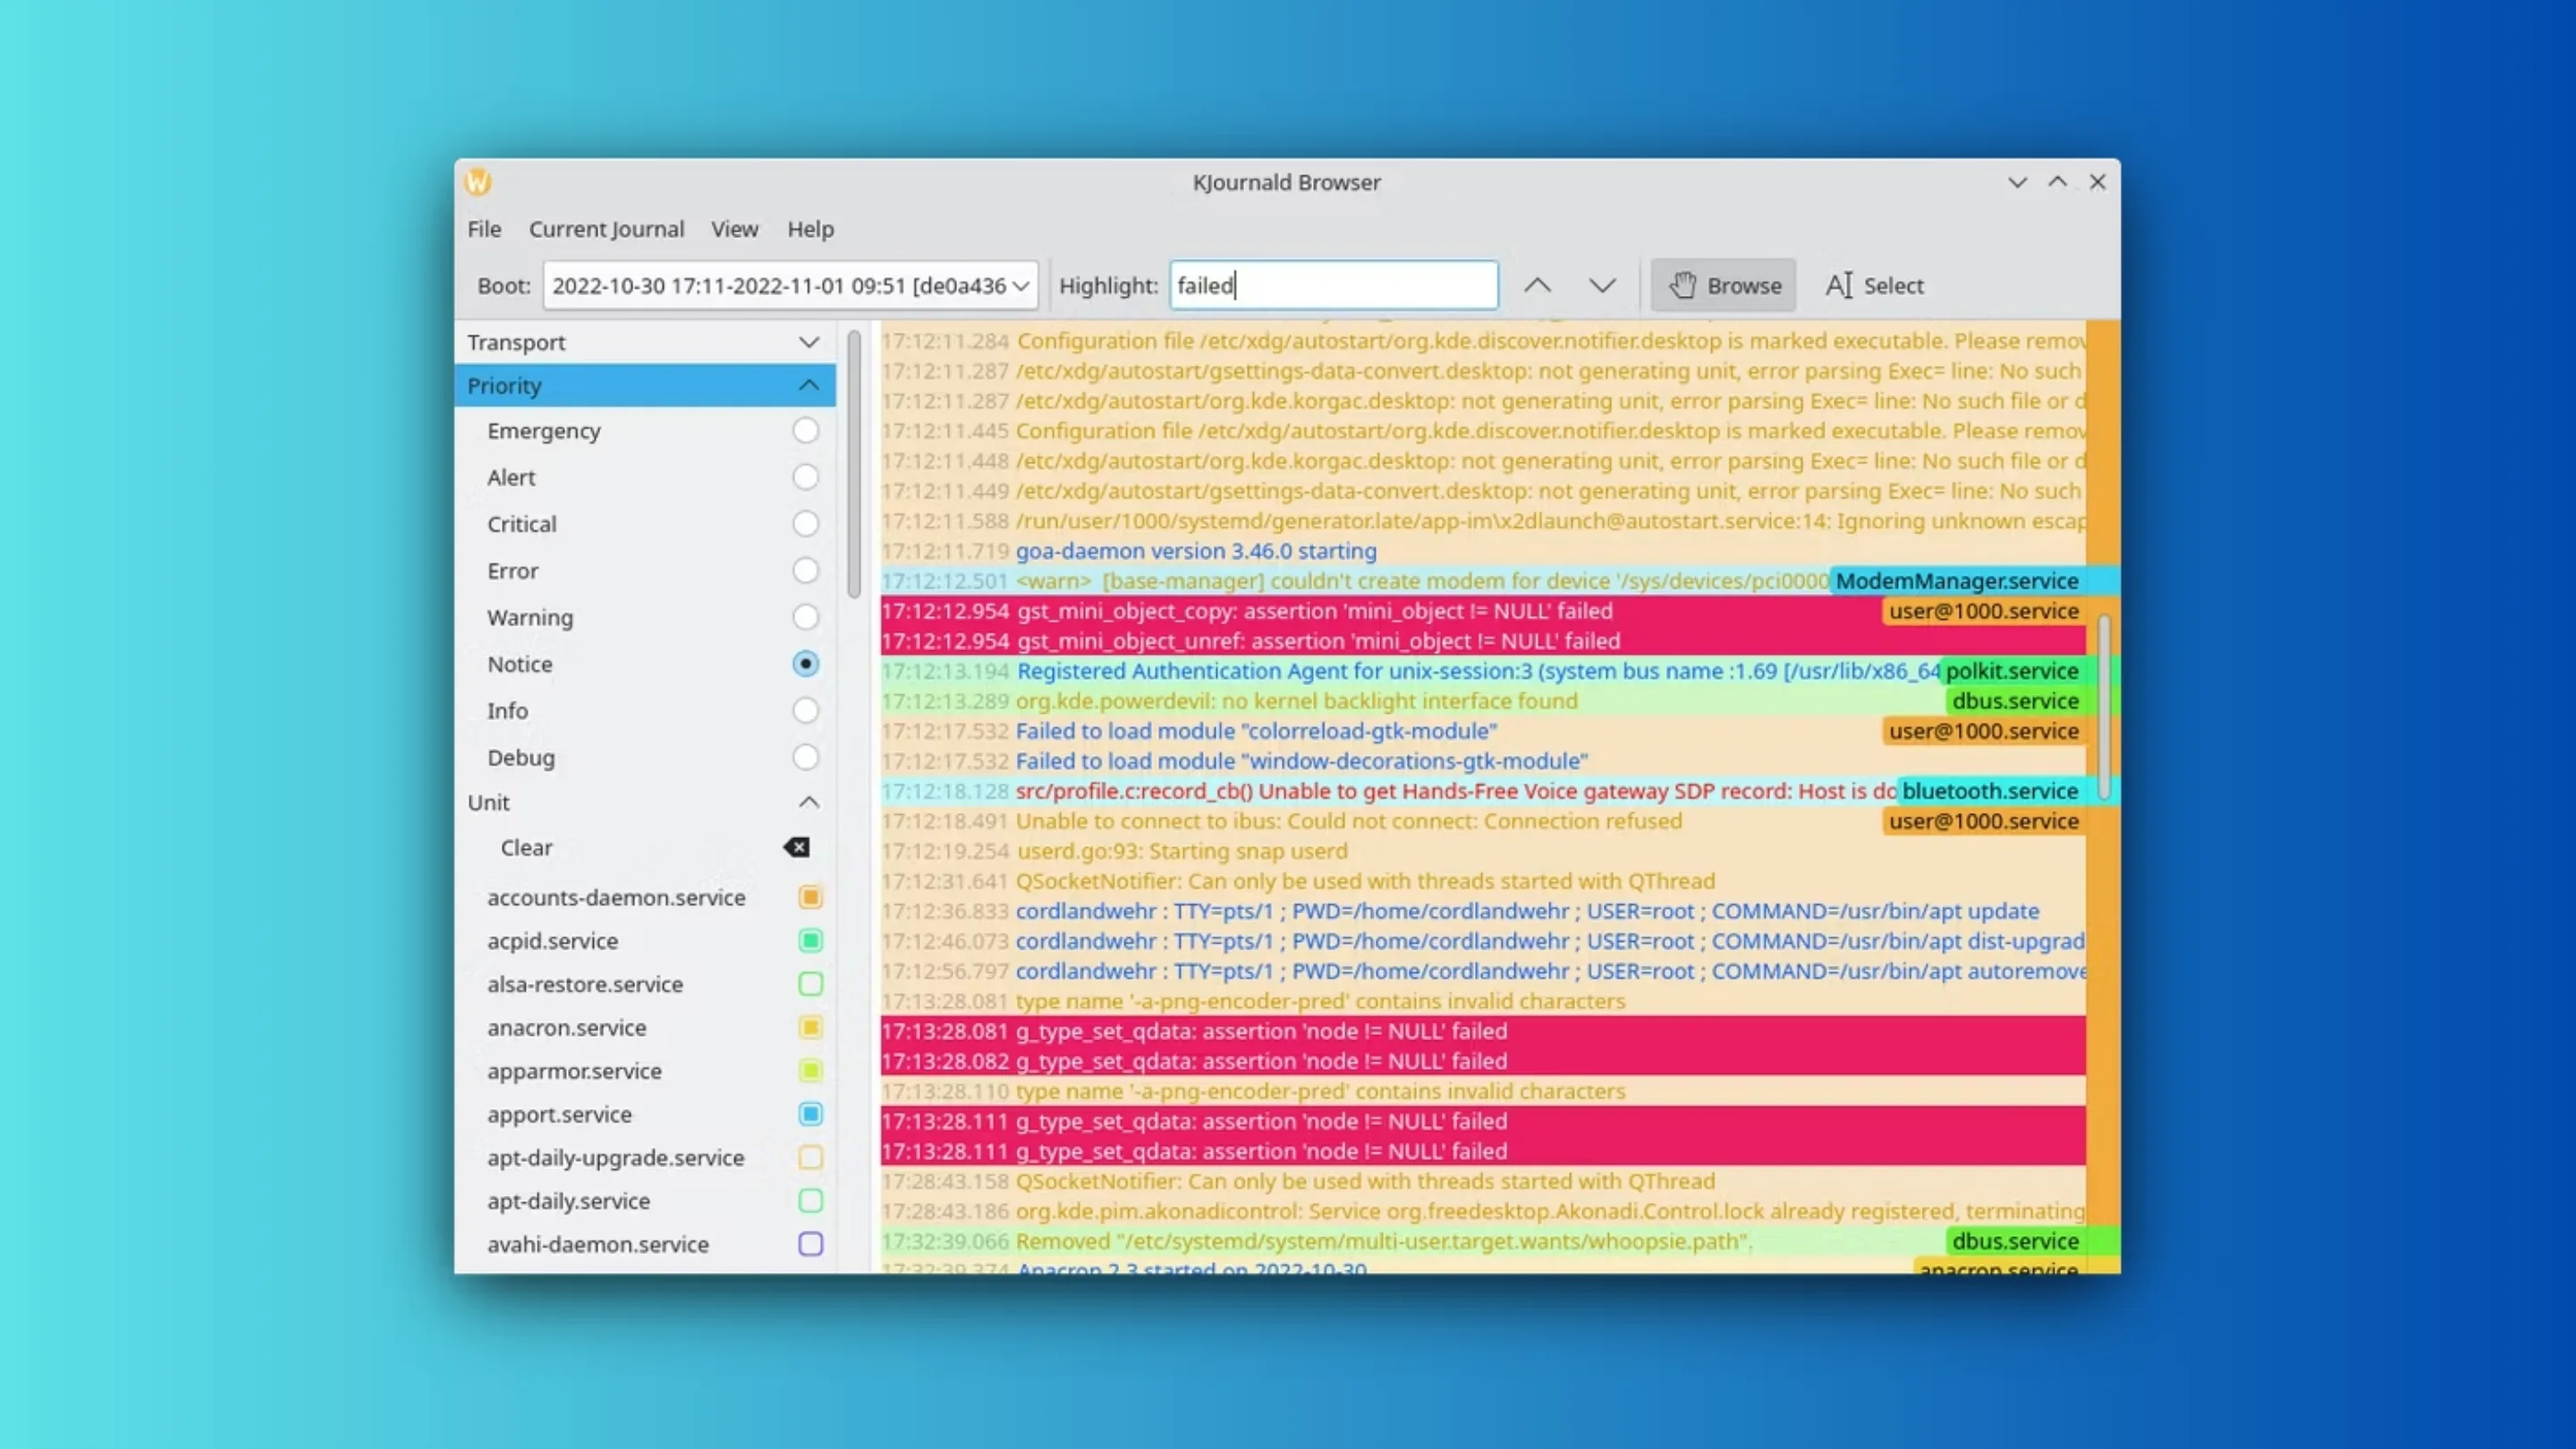Viewport: 2576px width, 1449px height.
Task: Switch to Select text mode
Action: pos(1874,286)
